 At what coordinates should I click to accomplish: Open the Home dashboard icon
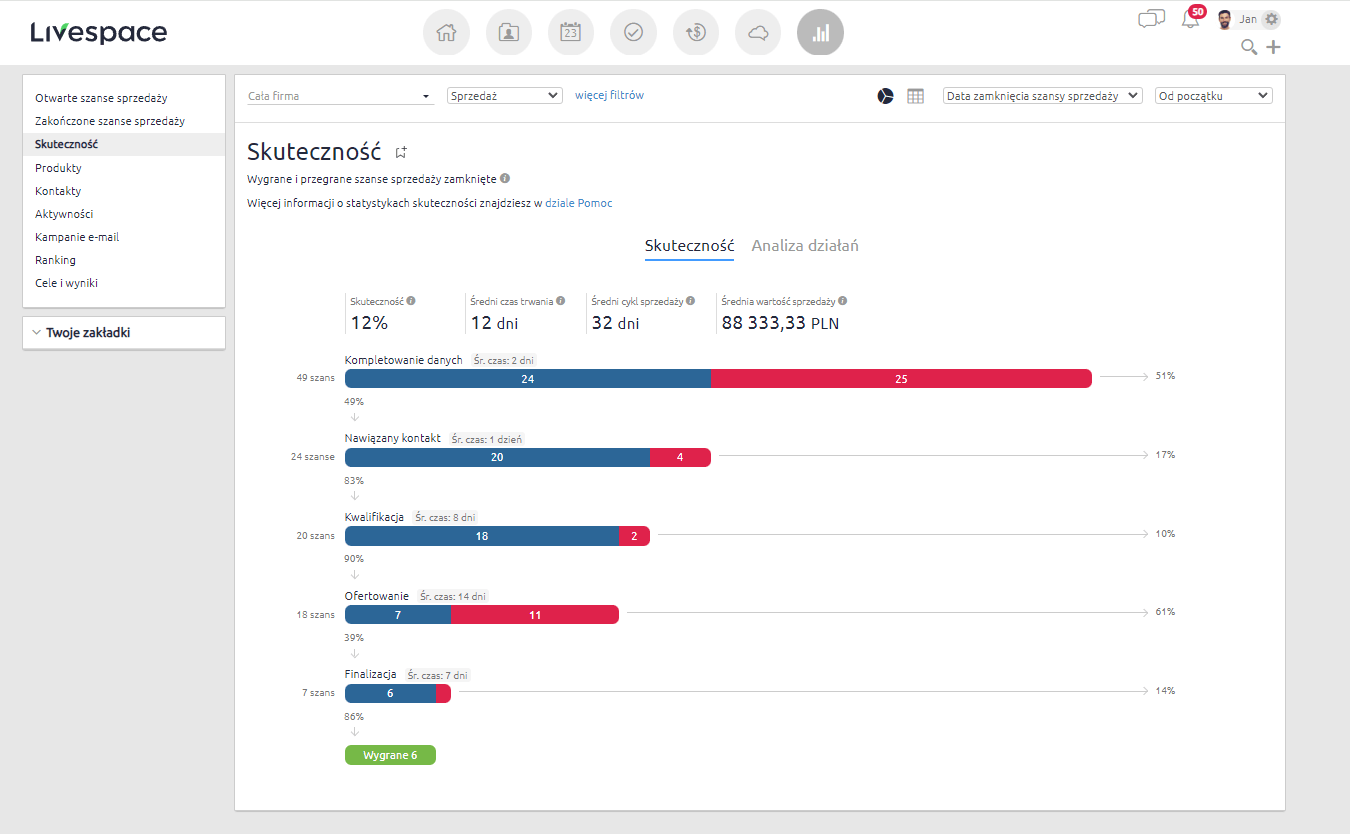tap(446, 33)
